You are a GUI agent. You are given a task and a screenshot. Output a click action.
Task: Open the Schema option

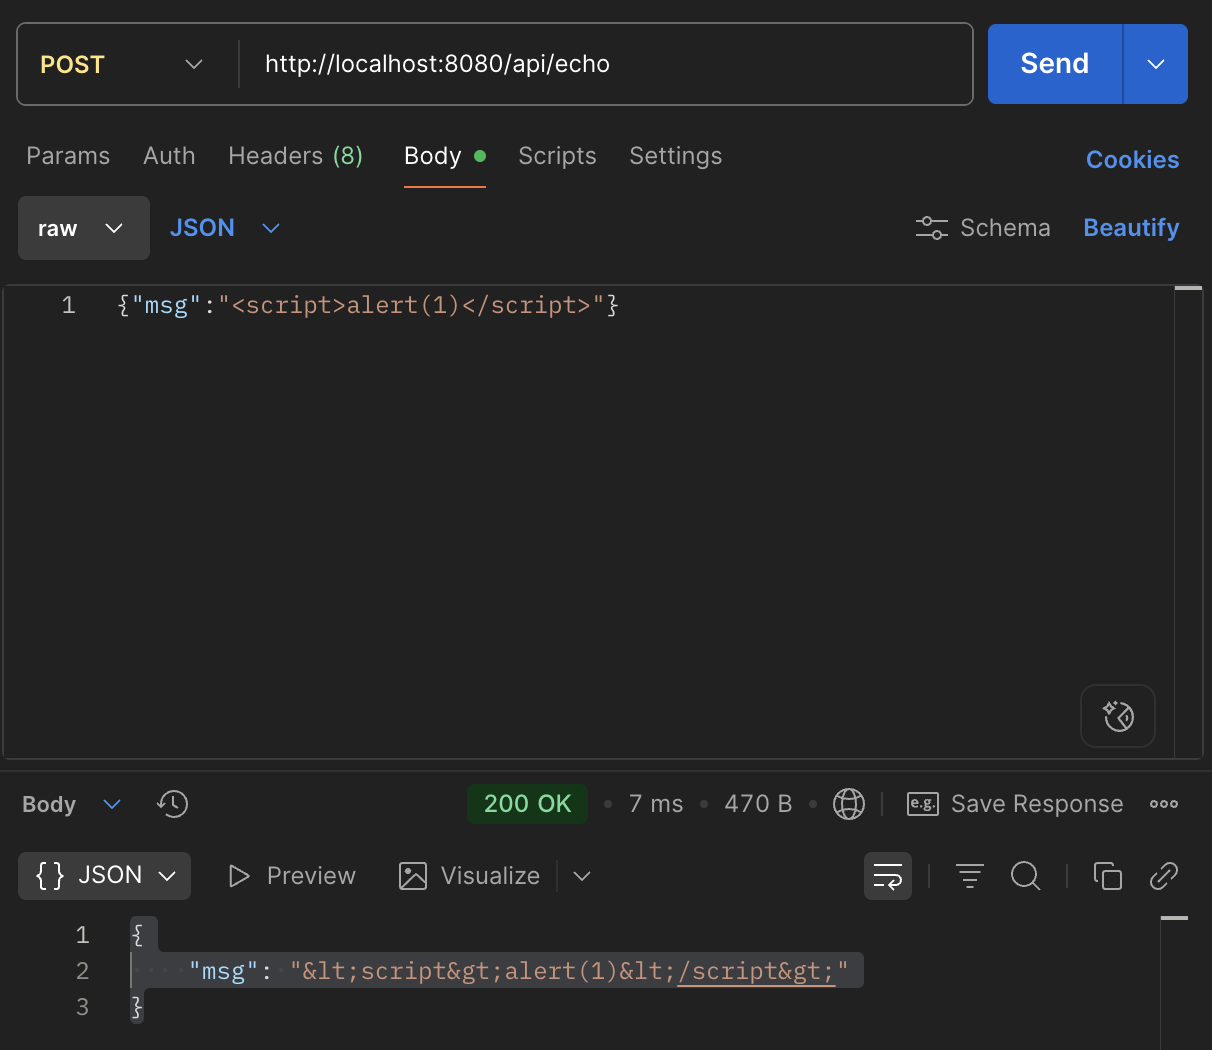click(983, 228)
